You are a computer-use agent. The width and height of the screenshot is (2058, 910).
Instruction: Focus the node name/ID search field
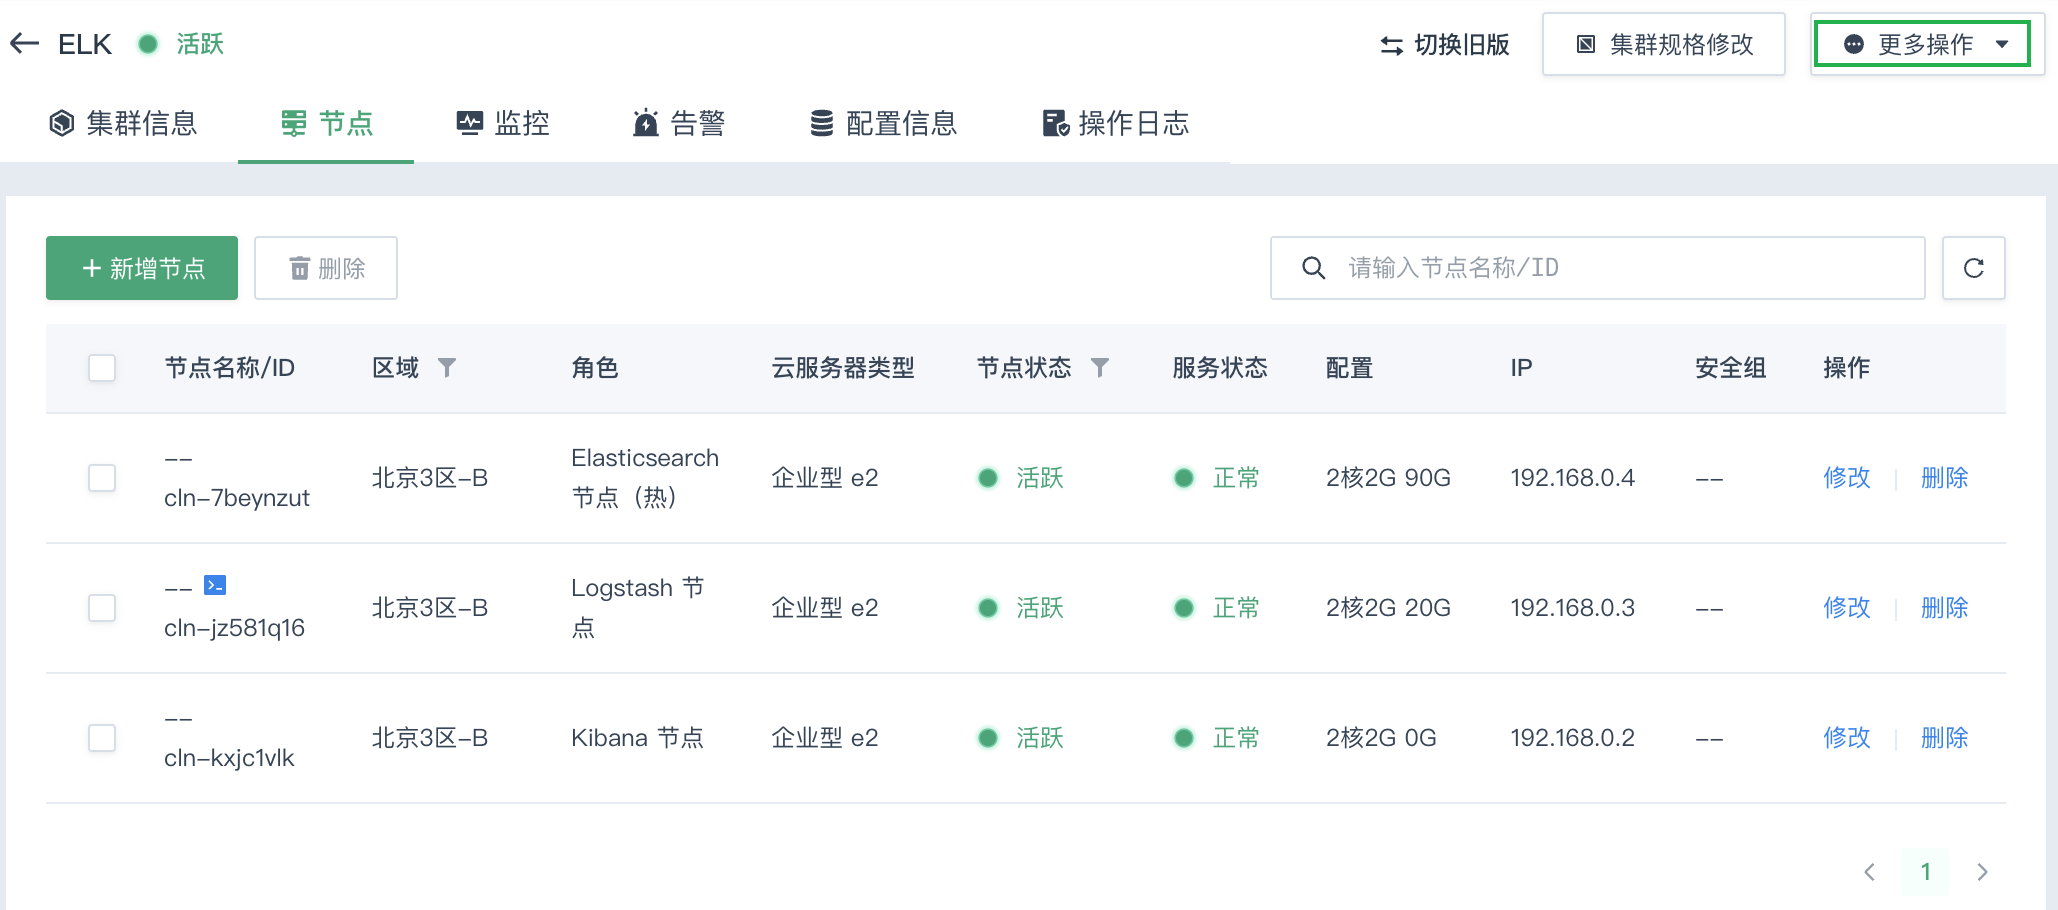[x=1620, y=268]
